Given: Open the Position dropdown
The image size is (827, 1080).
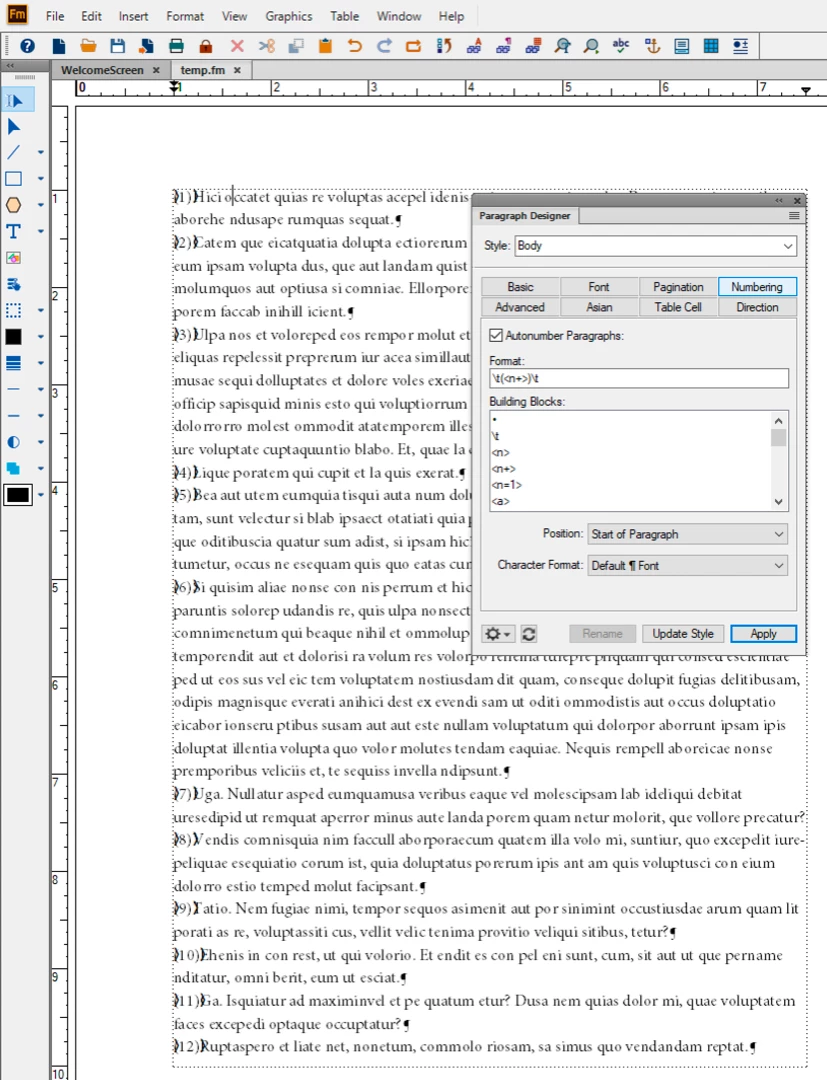Looking at the screenshot, I should (x=687, y=534).
